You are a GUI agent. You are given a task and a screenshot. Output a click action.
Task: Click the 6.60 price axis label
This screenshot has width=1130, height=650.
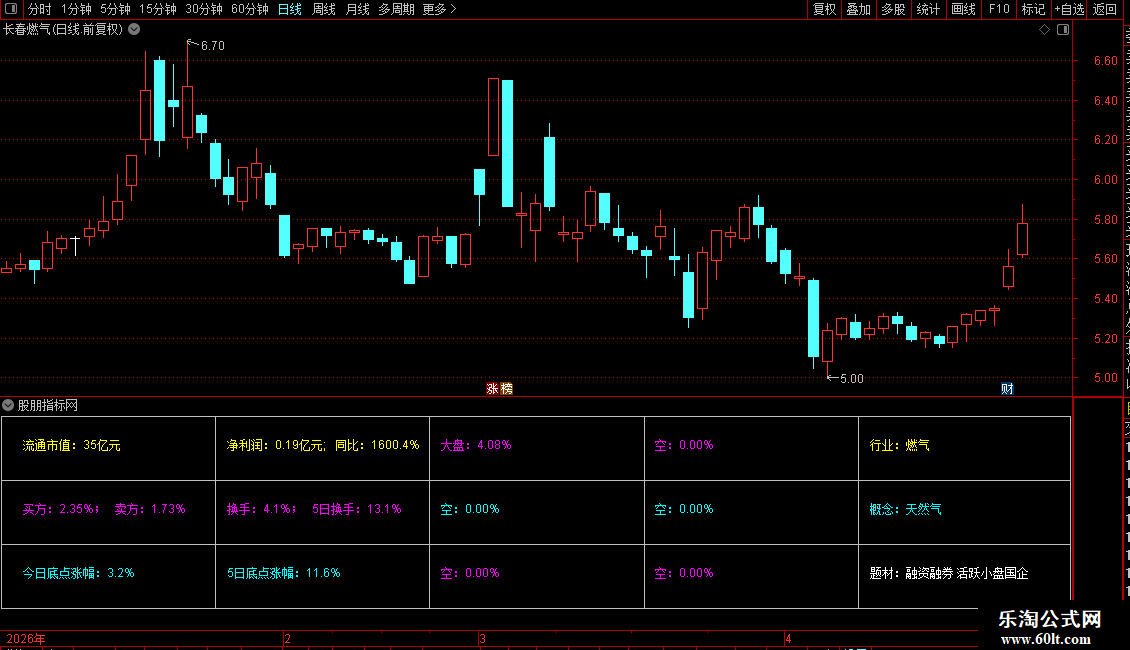tap(1105, 61)
